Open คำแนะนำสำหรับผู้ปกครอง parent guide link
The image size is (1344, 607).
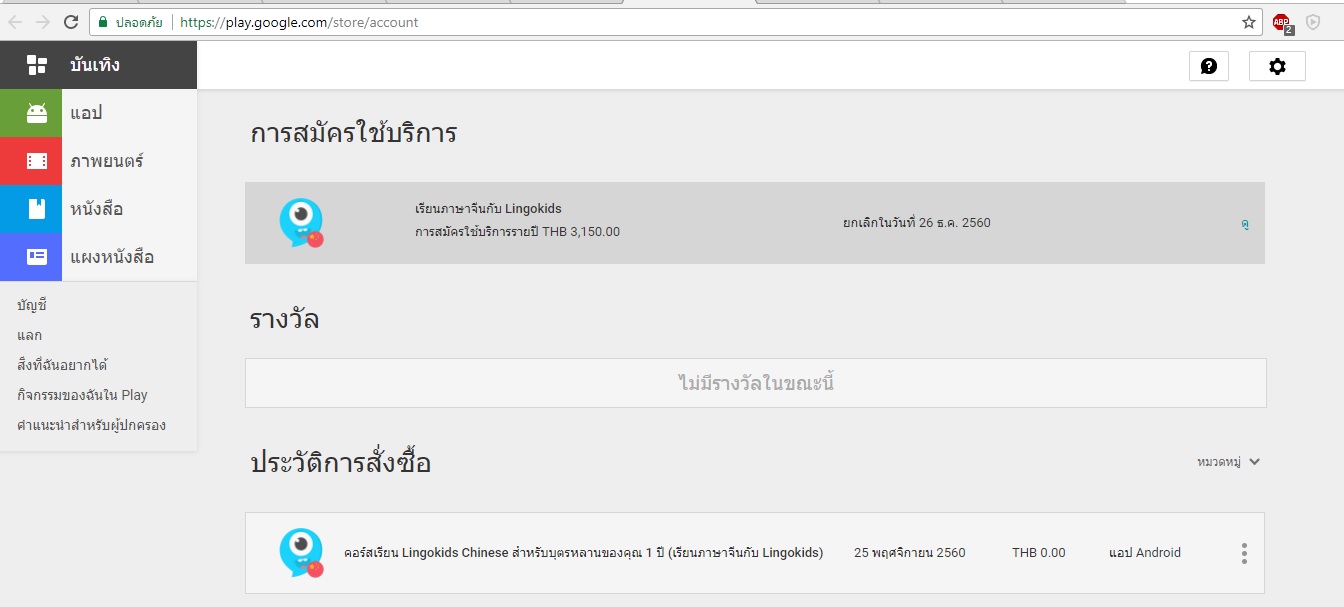click(x=92, y=425)
